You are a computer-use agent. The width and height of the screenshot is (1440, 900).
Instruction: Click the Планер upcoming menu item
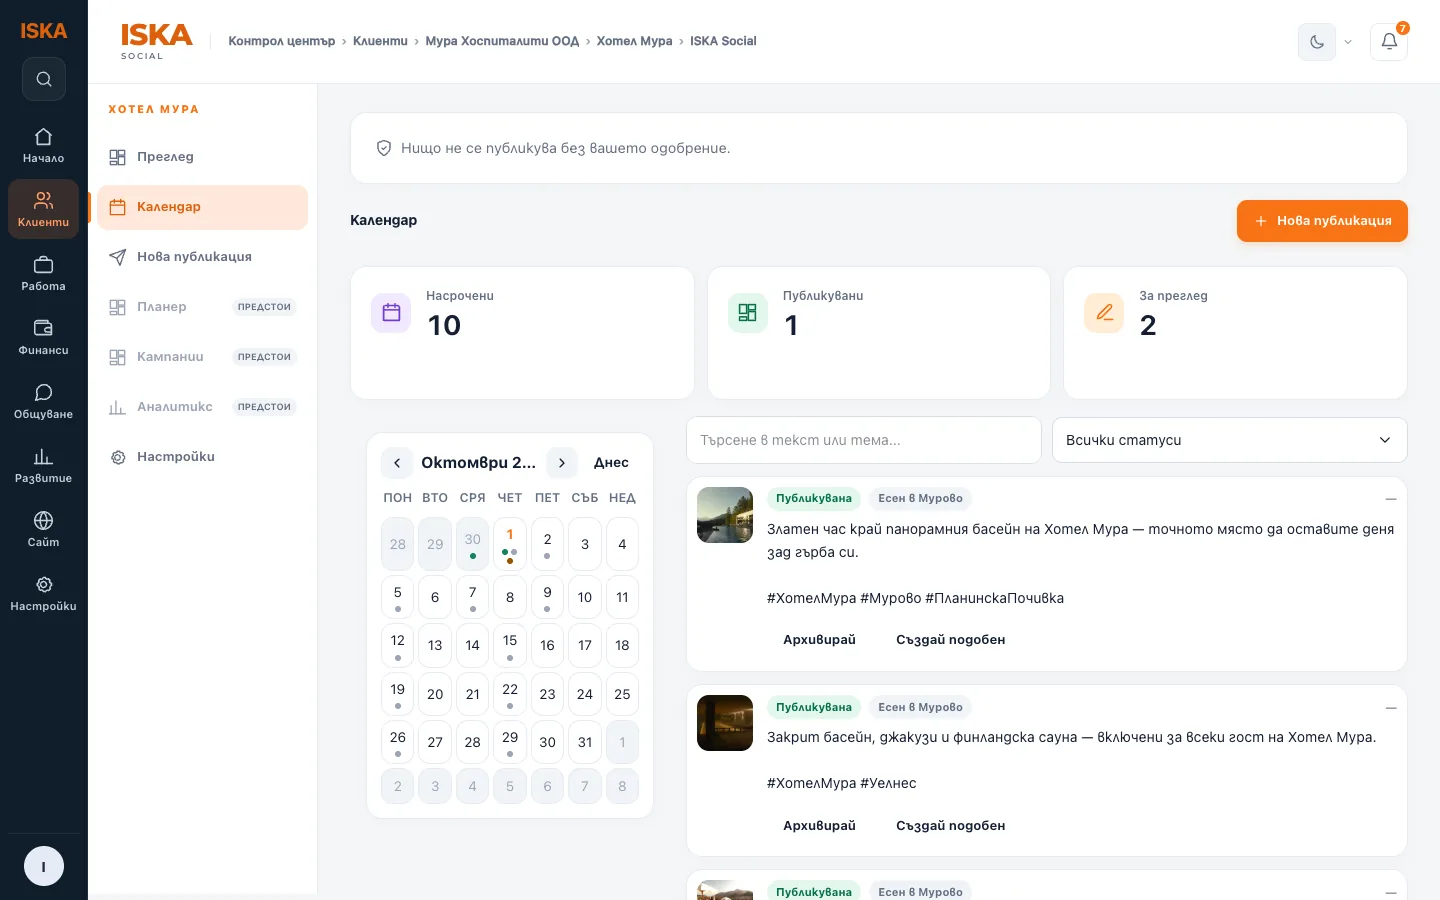pyautogui.click(x=202, y=307)
